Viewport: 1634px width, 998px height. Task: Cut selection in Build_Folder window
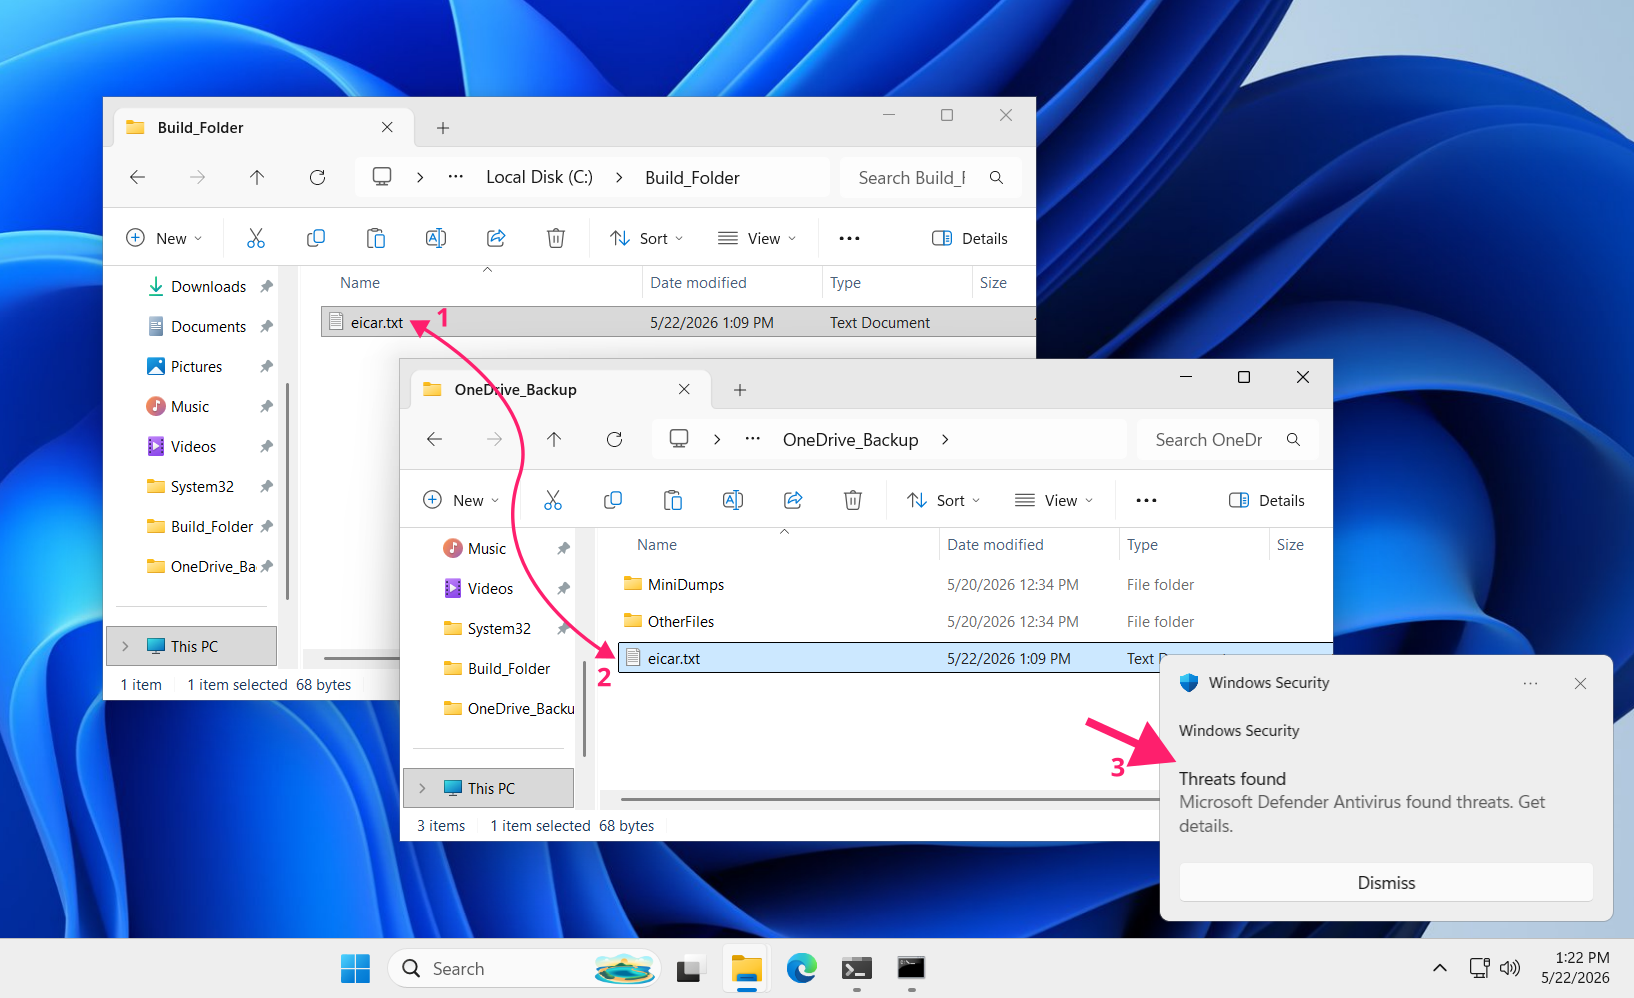pos(256,238)
